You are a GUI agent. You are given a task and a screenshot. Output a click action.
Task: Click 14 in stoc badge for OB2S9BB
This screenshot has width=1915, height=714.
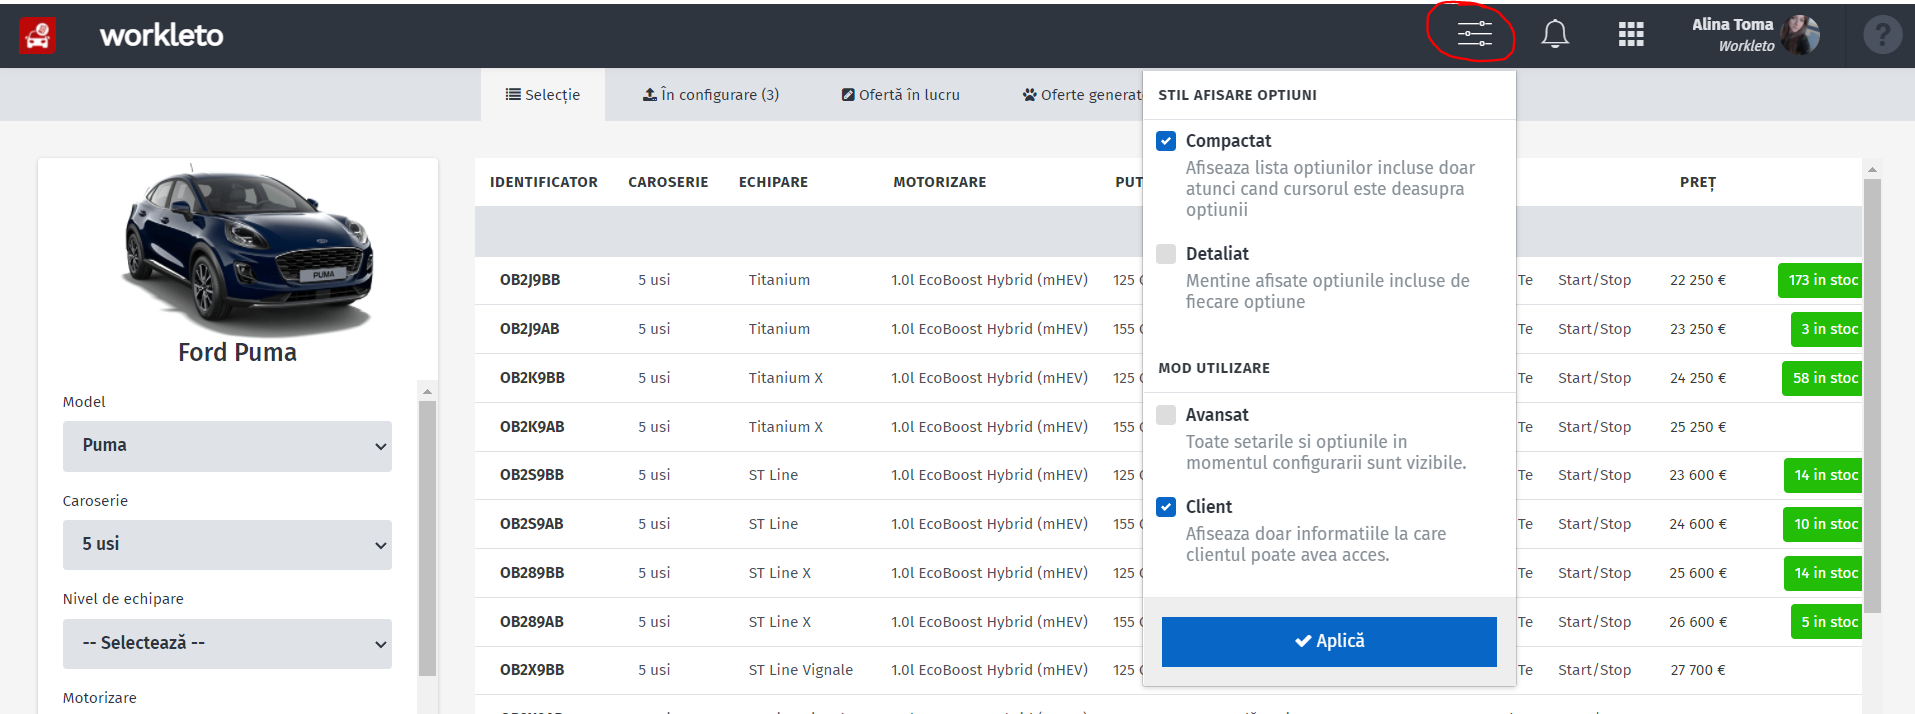click(1824, 475)
